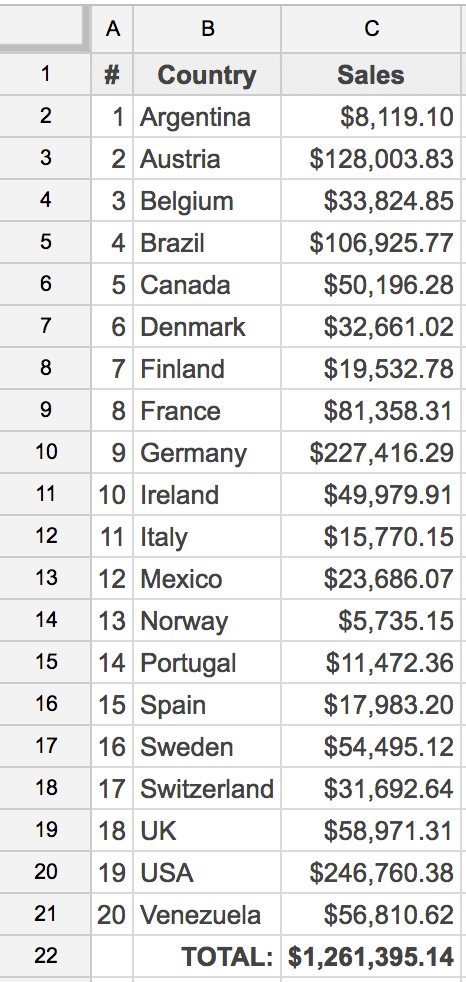Select the Germany country cell
The image size is (466, 982).
click(x=207, y=452)
